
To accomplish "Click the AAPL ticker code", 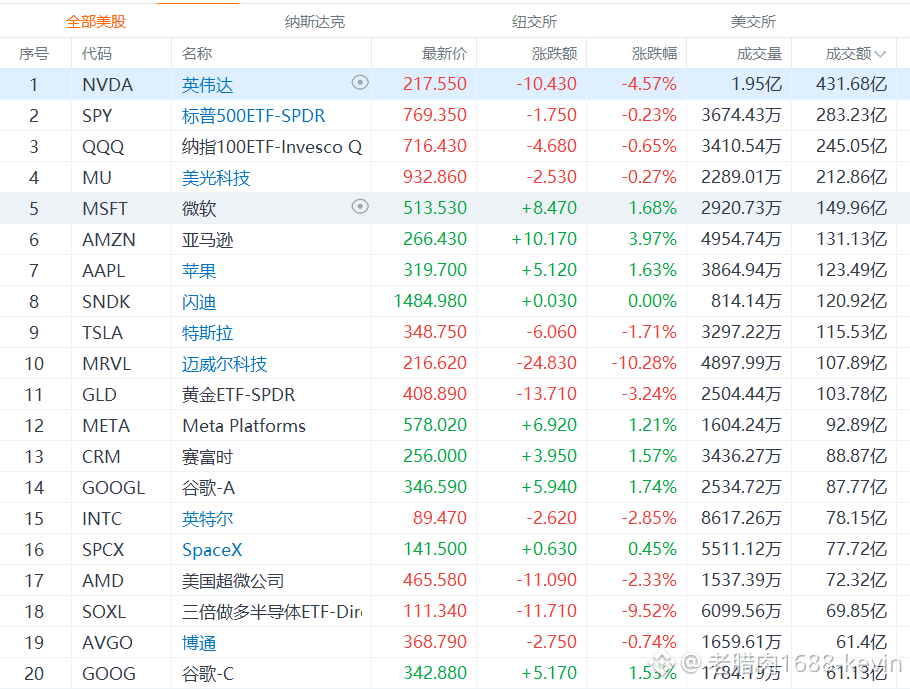I will click(x=104, y=270).
